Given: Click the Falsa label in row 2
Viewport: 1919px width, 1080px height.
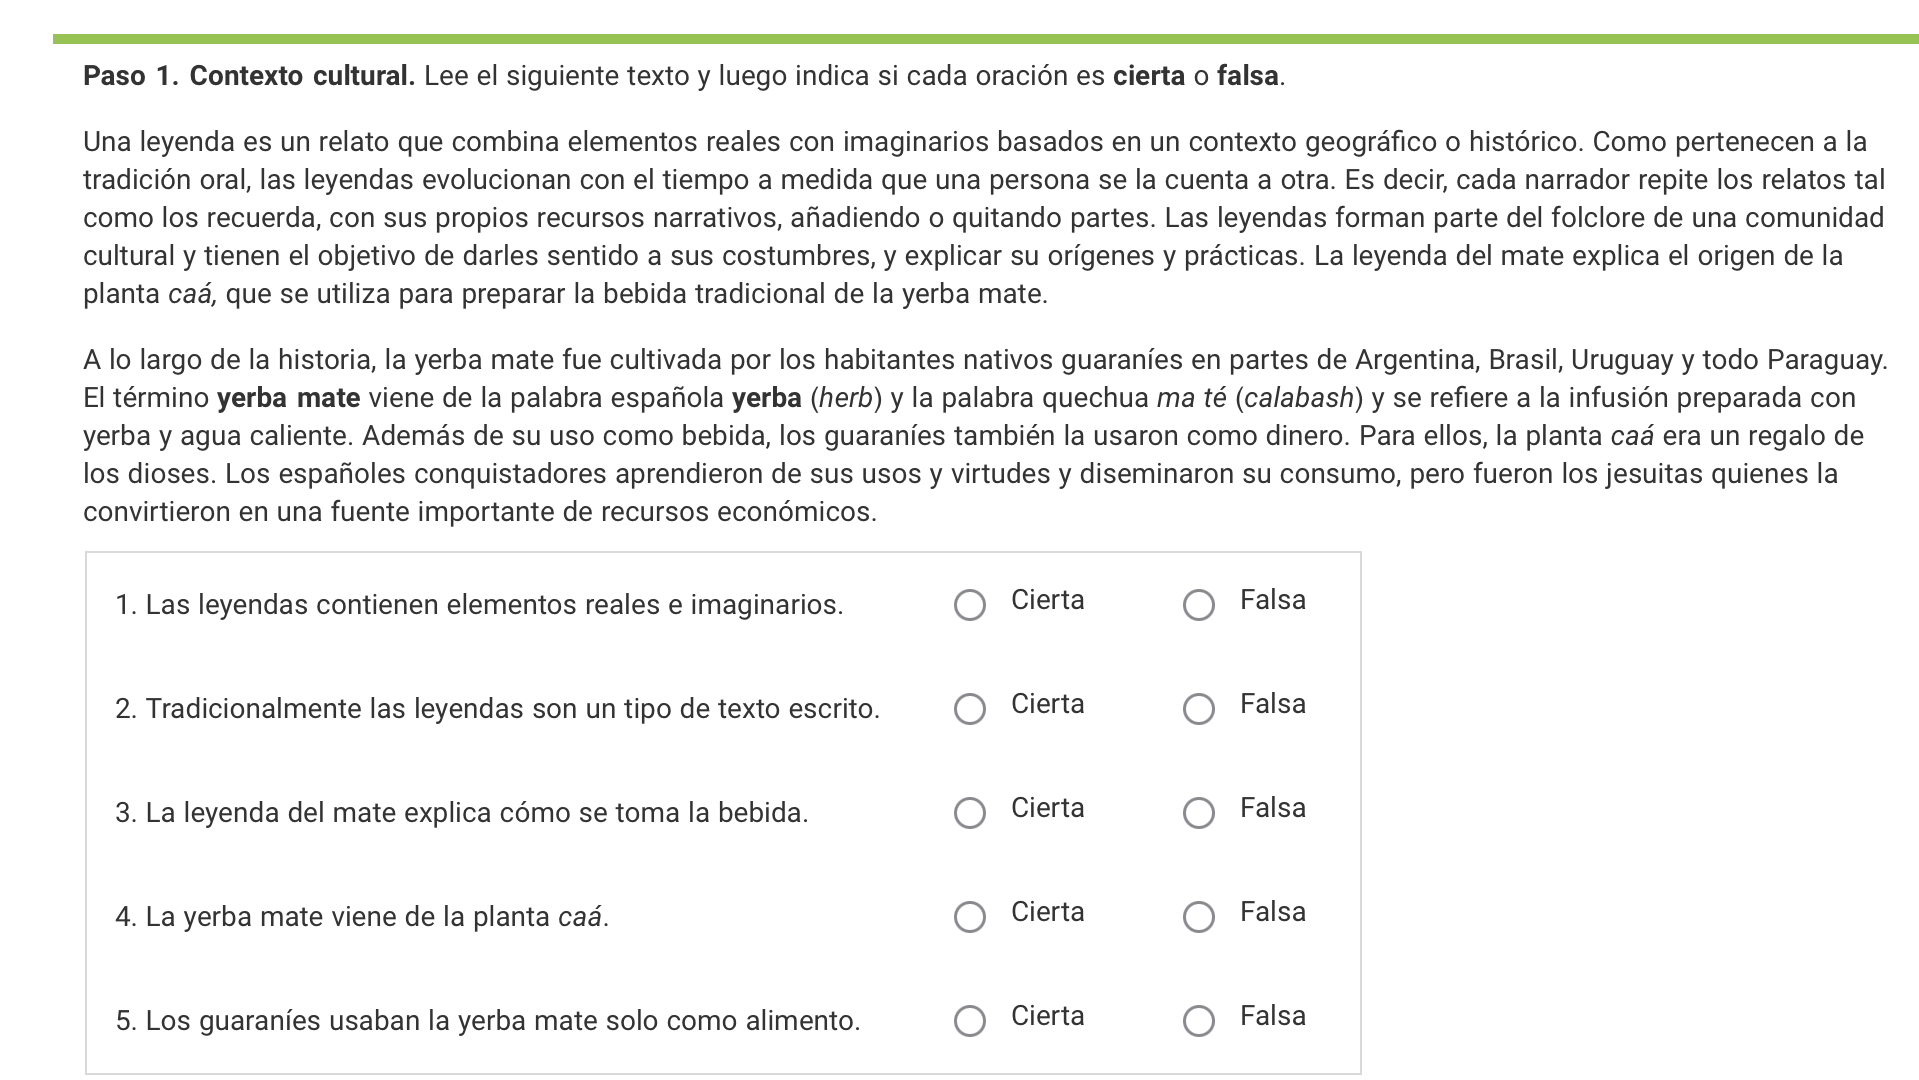Looking at the screenshot, I should pyautogui.click(x=1272, y=704).
